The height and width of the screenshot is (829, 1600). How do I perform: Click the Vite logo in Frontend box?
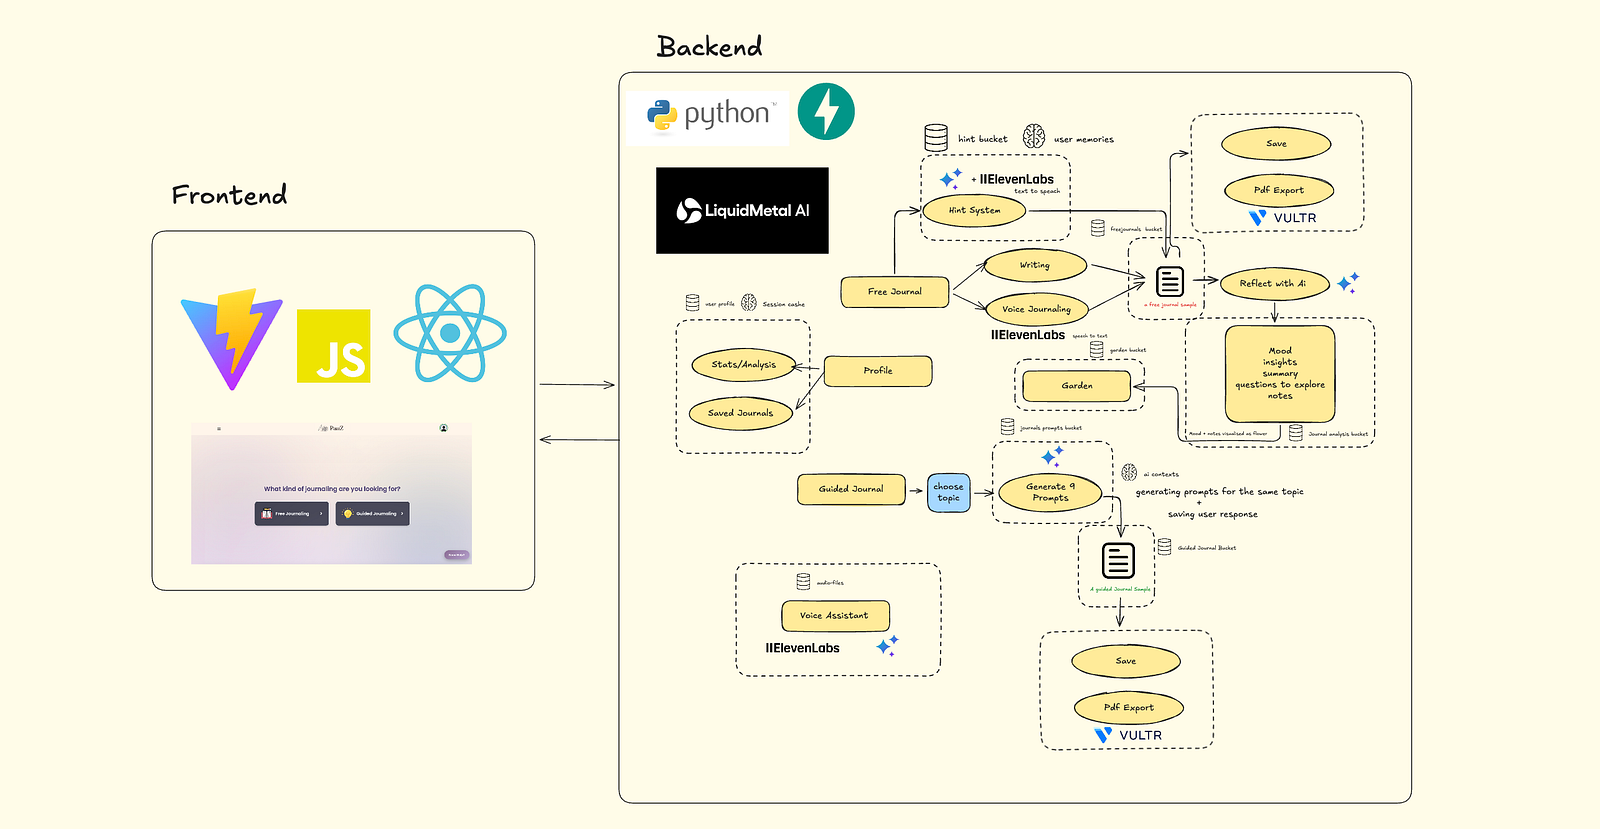tap(231, 339)
